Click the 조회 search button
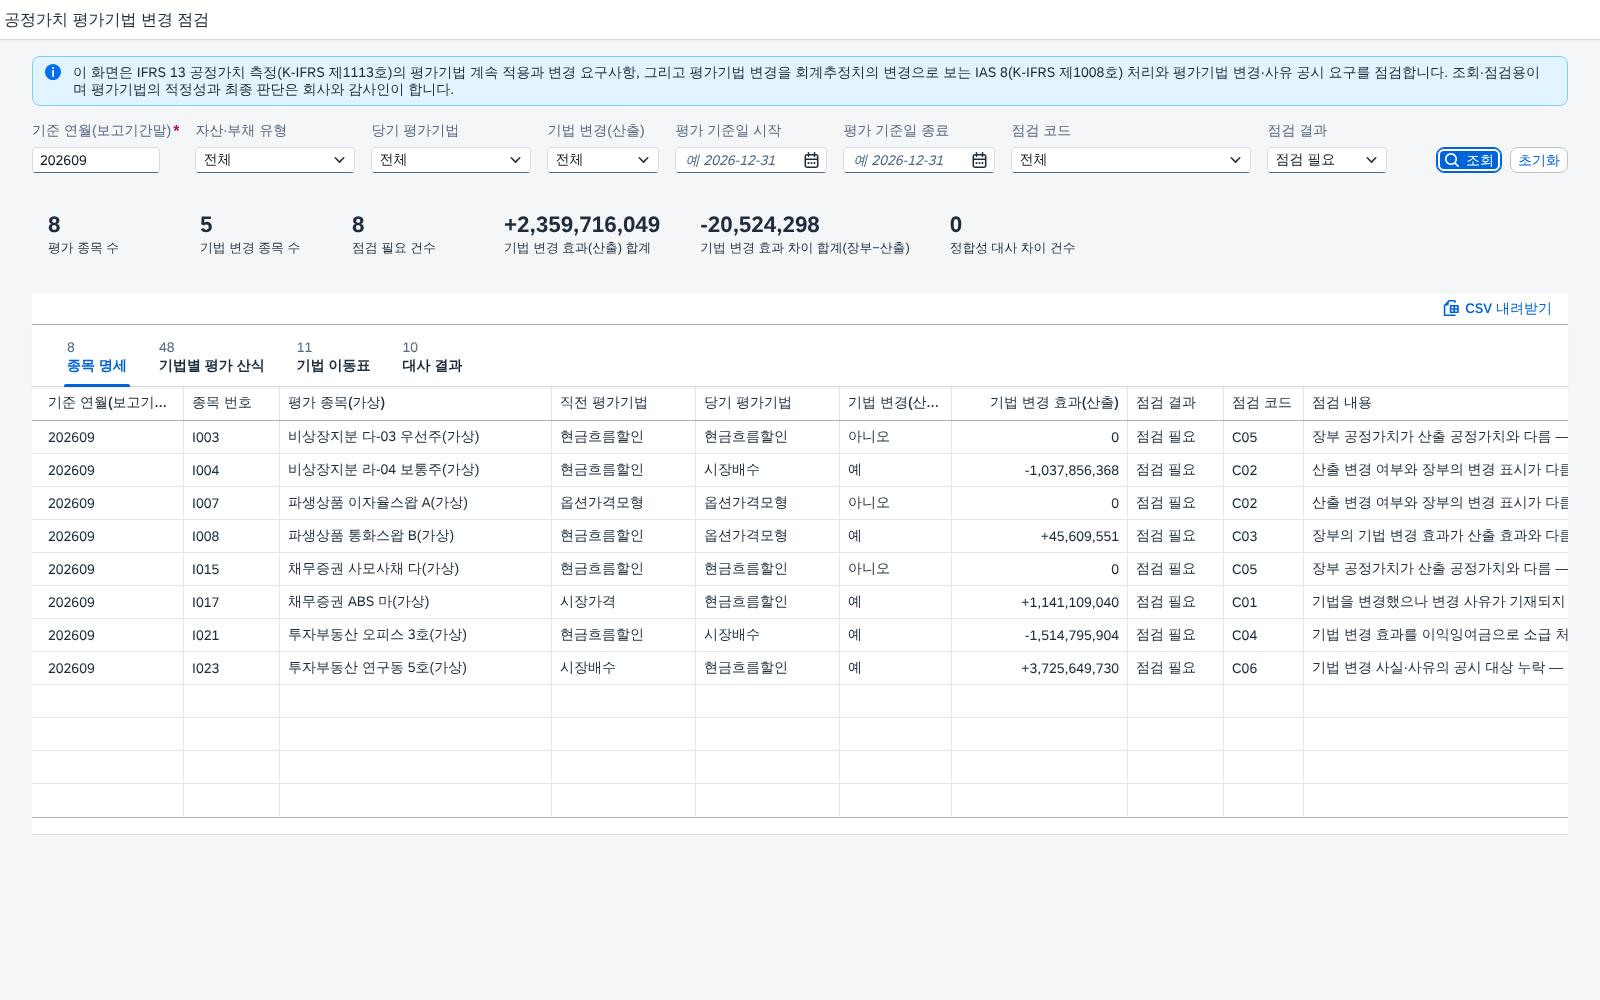Viewport: 1600px width, 1000px height. [x=1469, y=160]
